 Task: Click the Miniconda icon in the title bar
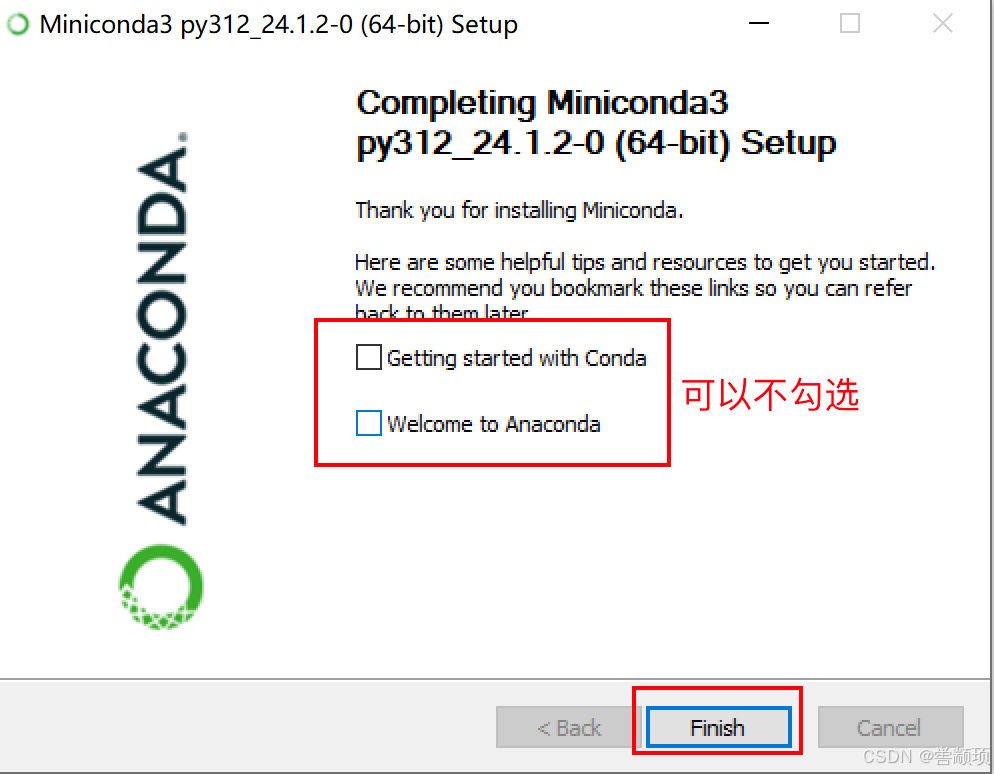tap(18, 24)
